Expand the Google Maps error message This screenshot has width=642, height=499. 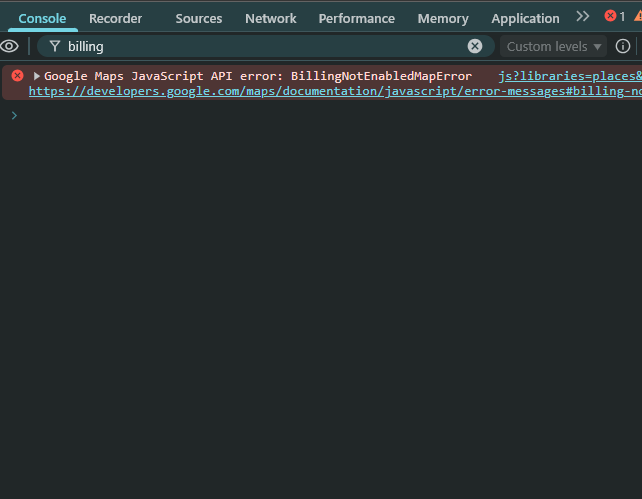click(x=38, y=76)
